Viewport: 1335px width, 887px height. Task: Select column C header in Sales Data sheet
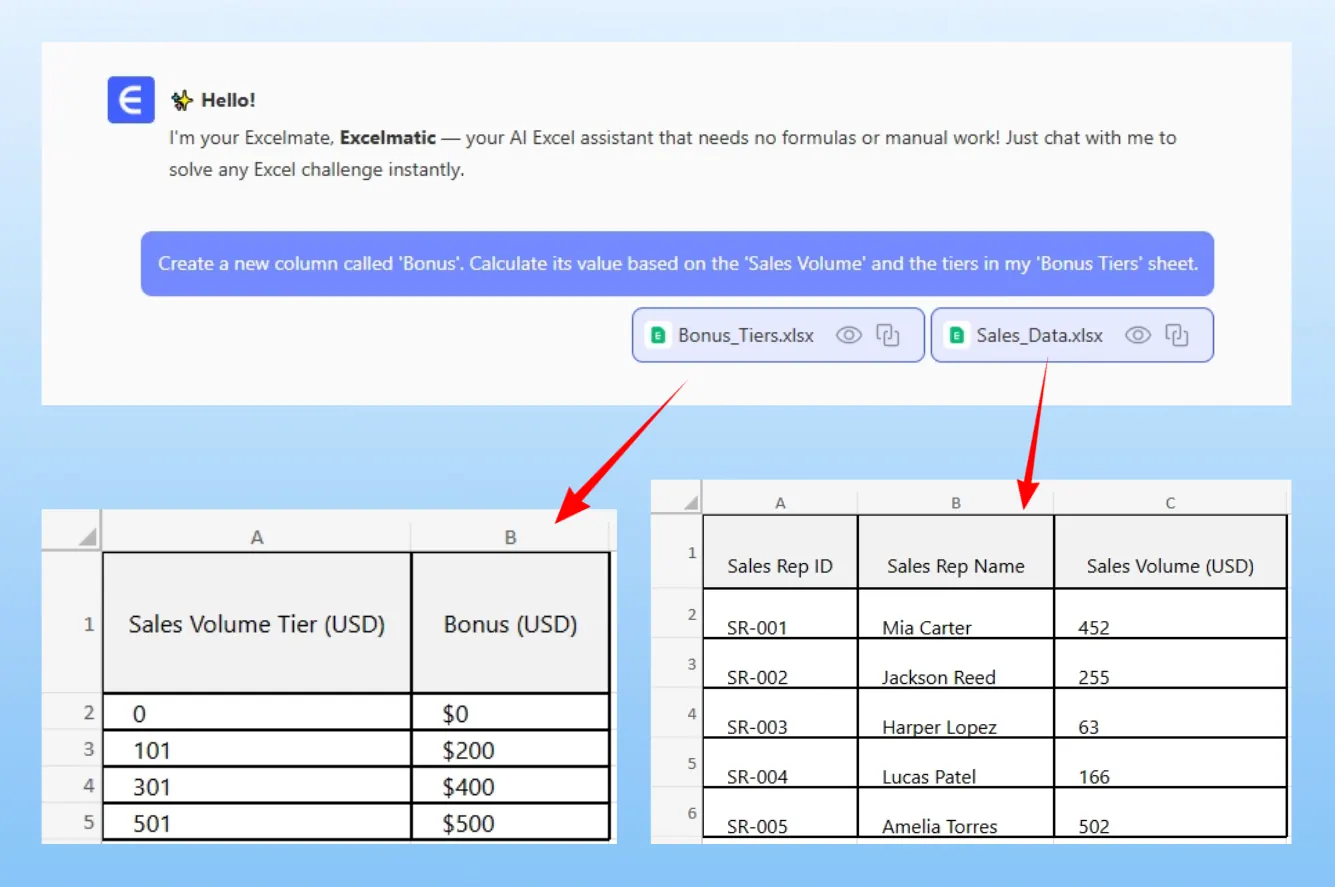[1170, 503]
